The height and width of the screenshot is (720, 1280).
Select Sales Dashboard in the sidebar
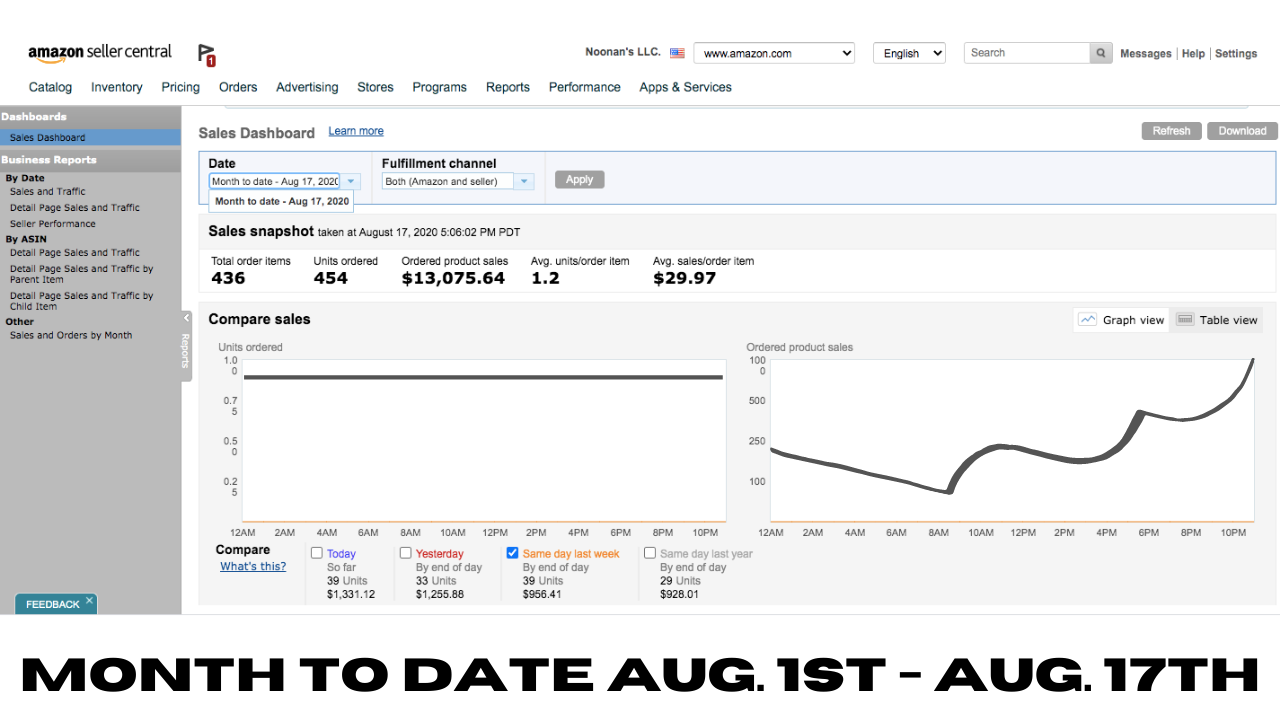pos(90,138)
